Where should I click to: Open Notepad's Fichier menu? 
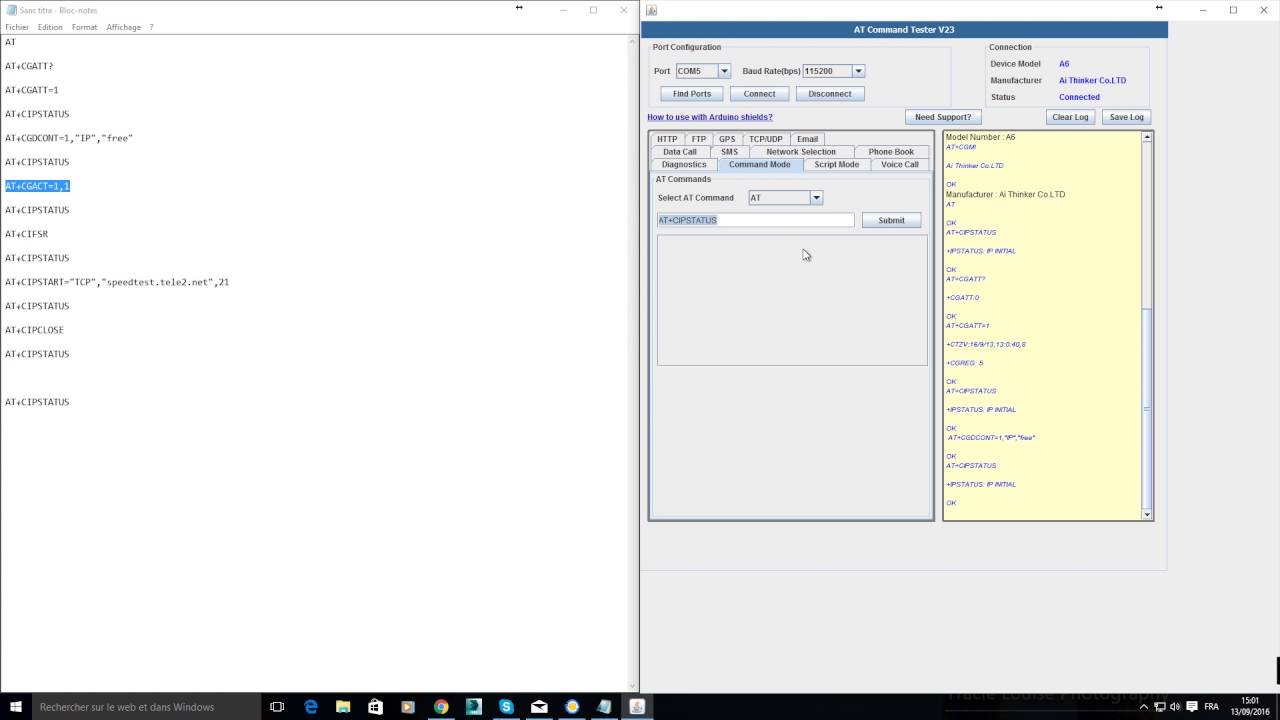pyautogui.click(x=17, y=27)
